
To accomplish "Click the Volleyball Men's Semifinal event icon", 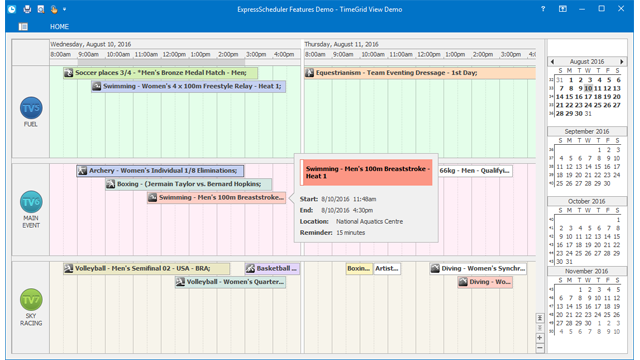I will [x=69, y=269].
